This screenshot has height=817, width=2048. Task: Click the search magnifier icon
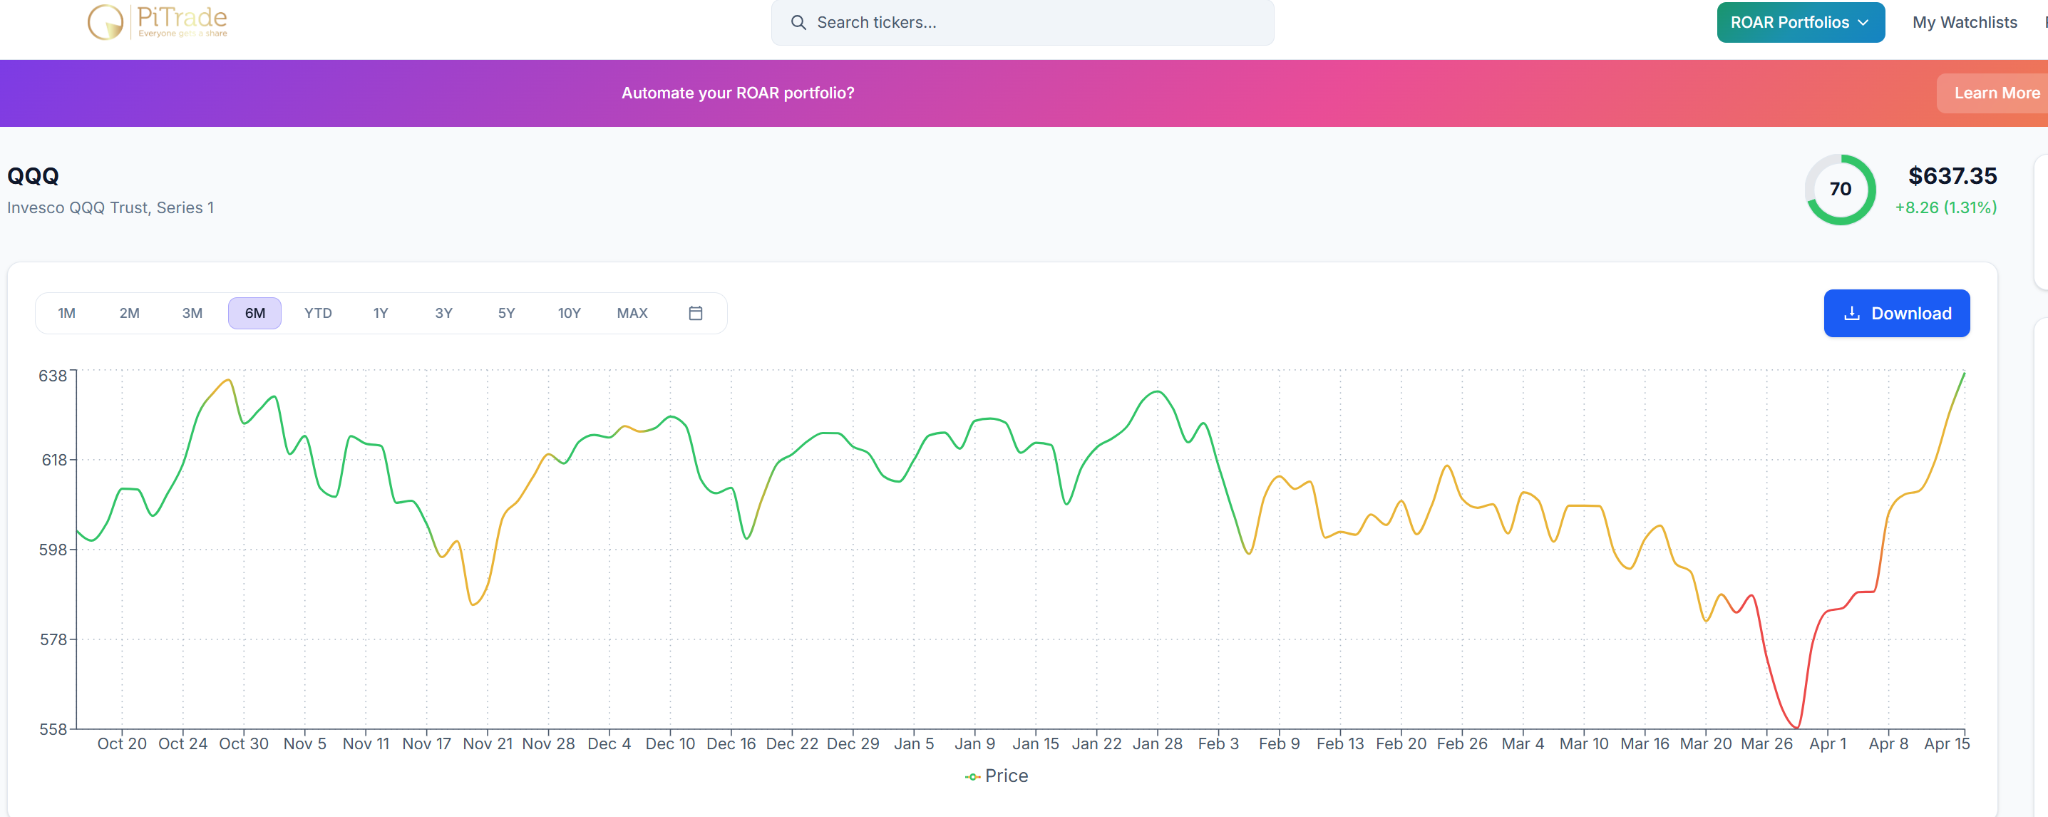click(798, 22)
